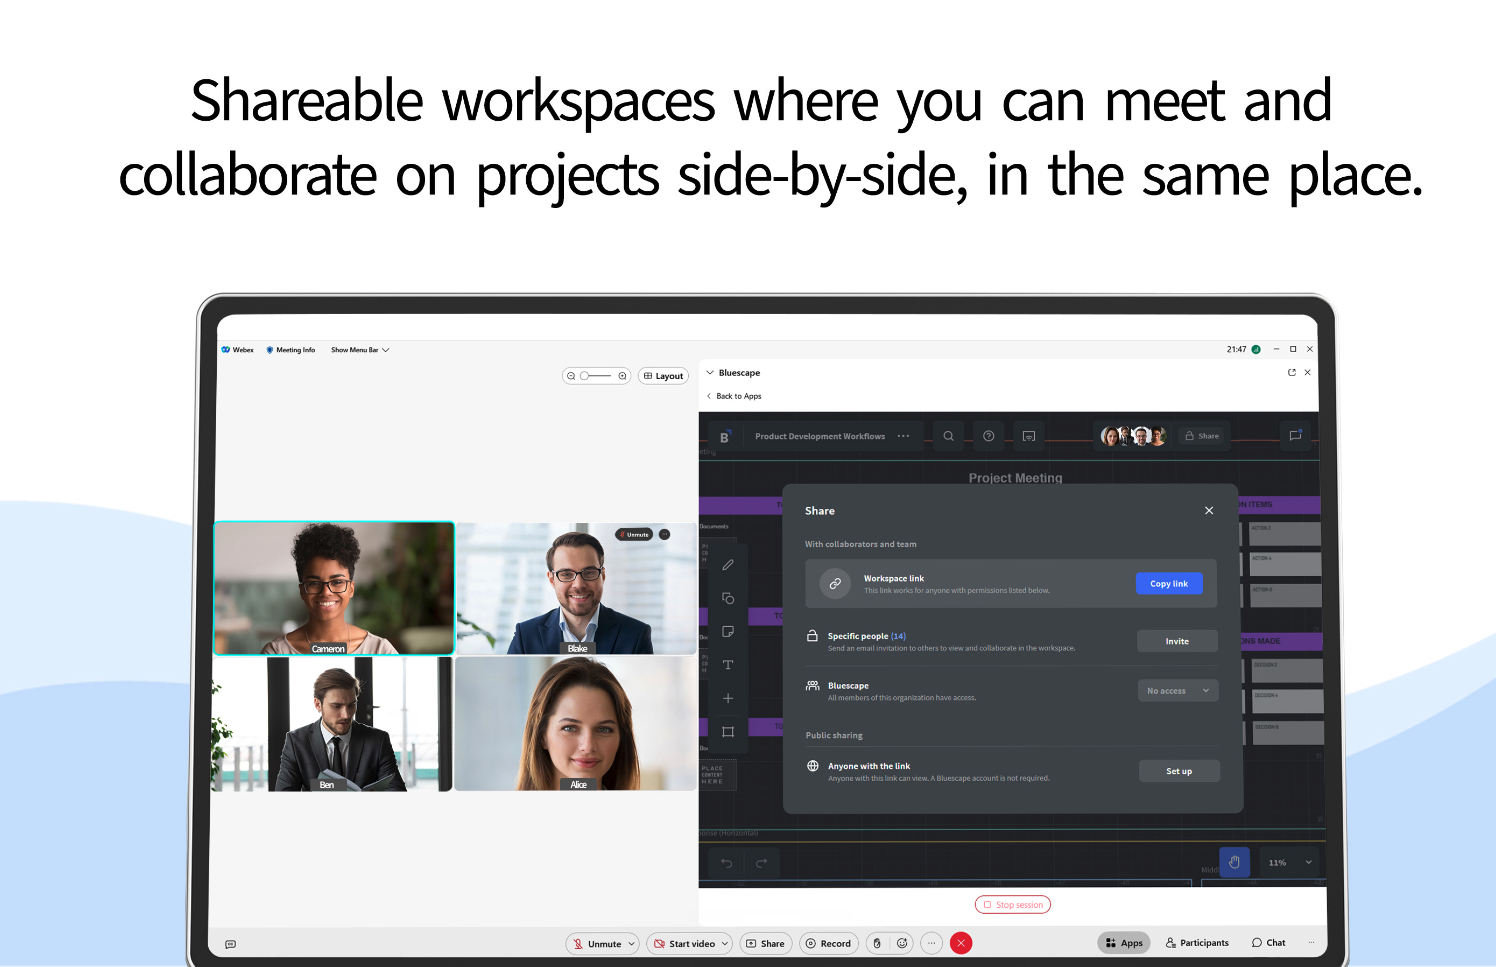Select the shapes tool in Bluescape toolbar
This screenshot has width=1496, height=967.
(x=728, y=598)
